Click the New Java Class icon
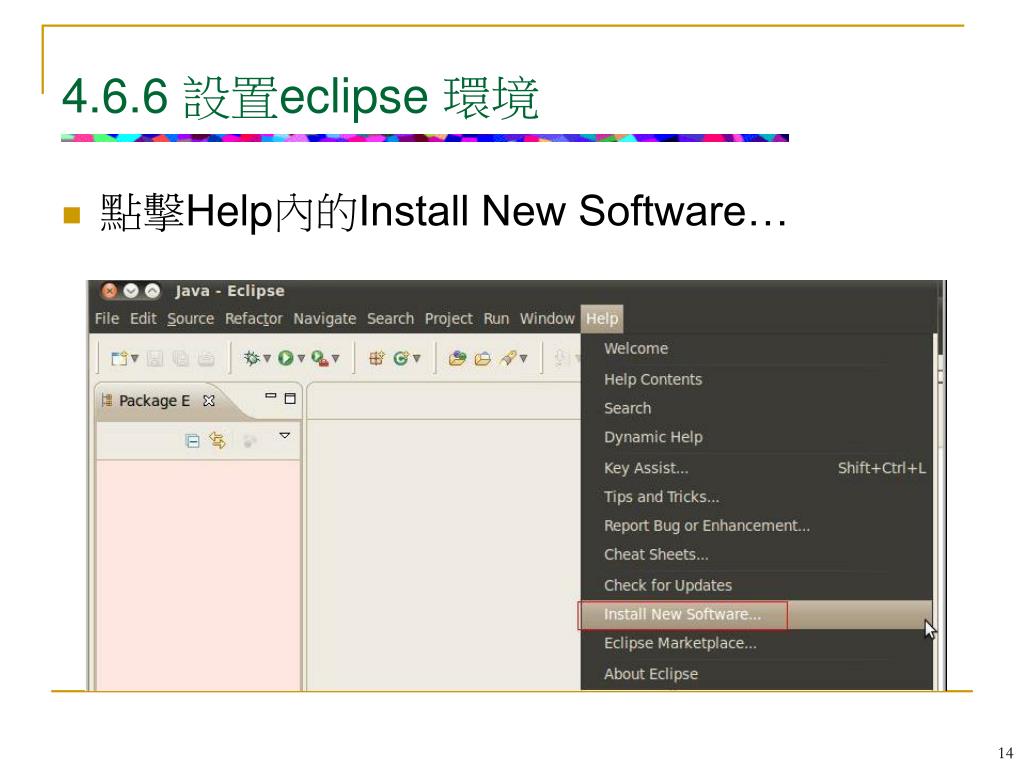 401,358
